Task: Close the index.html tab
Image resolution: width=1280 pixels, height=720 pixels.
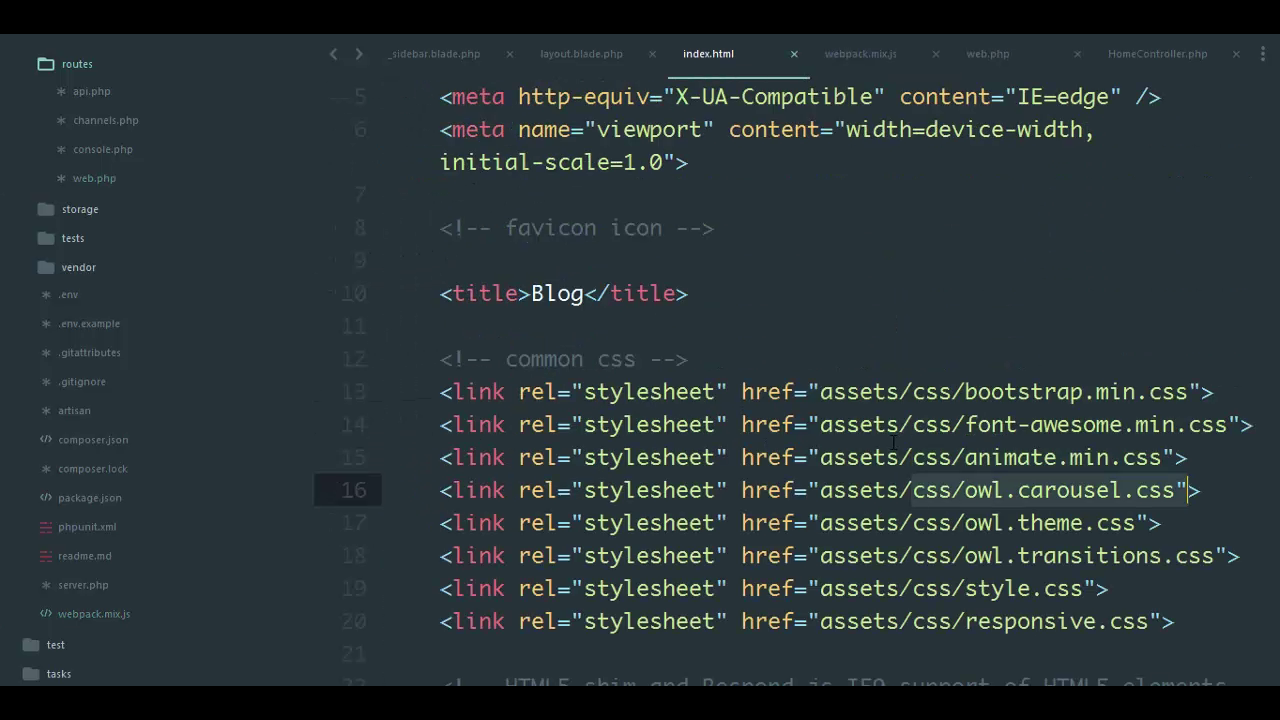Action: (794, 54)
